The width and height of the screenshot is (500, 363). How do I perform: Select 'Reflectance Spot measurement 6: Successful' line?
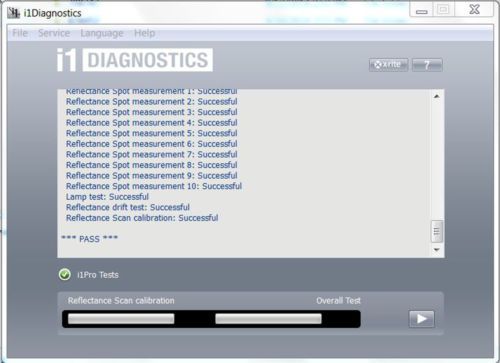pos(152,144)
